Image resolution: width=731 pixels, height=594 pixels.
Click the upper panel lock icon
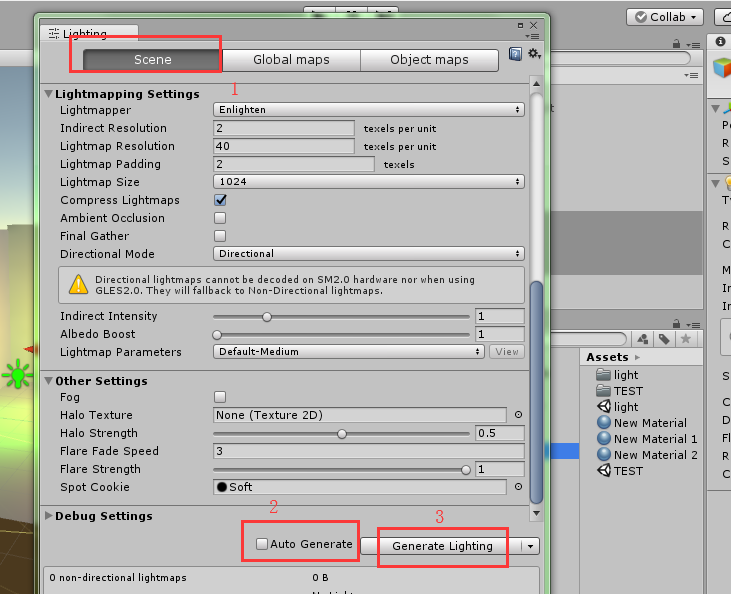[676, 44]
